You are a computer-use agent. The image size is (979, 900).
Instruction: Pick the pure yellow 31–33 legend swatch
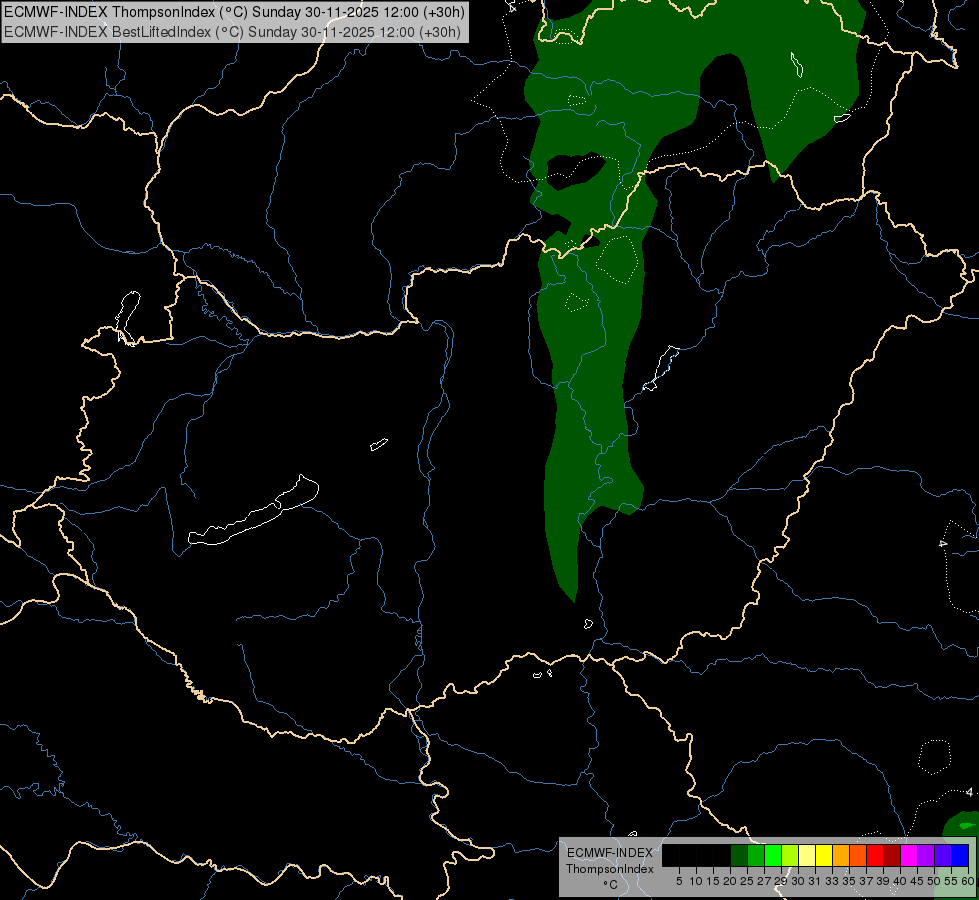click(x=824, y=855)
